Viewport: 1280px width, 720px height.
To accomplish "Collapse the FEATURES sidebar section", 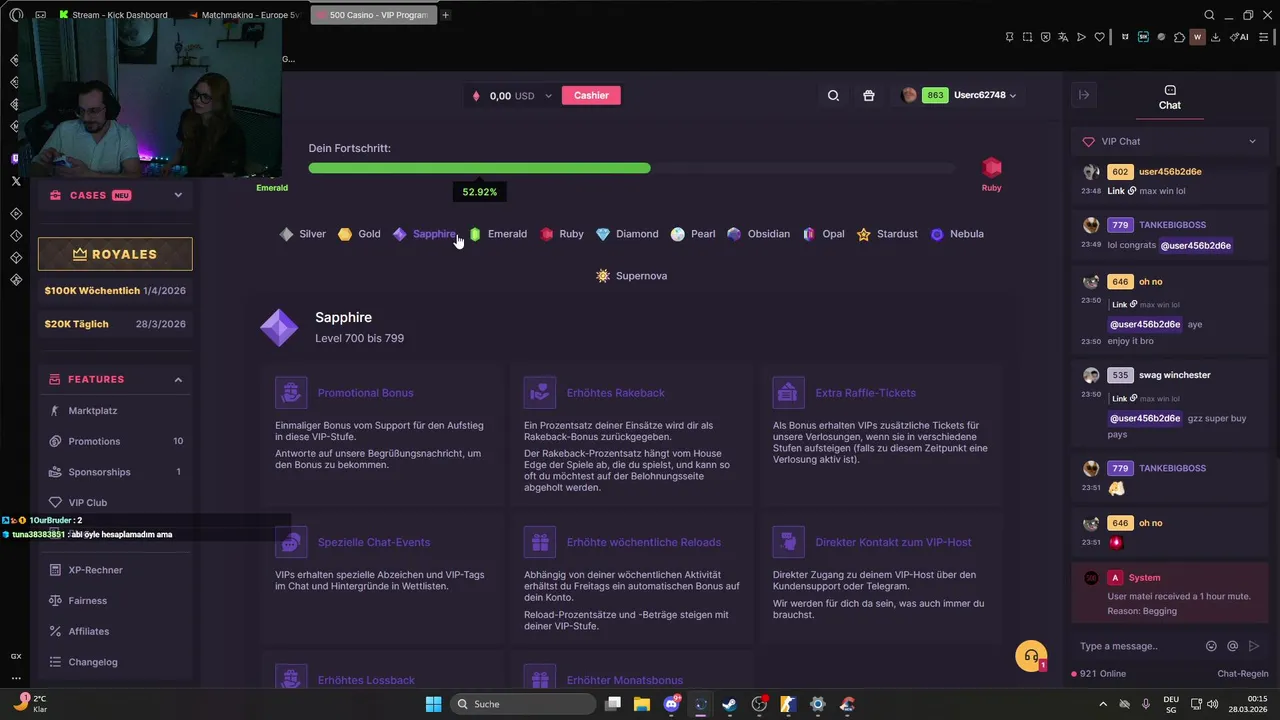I will (178, 379).
